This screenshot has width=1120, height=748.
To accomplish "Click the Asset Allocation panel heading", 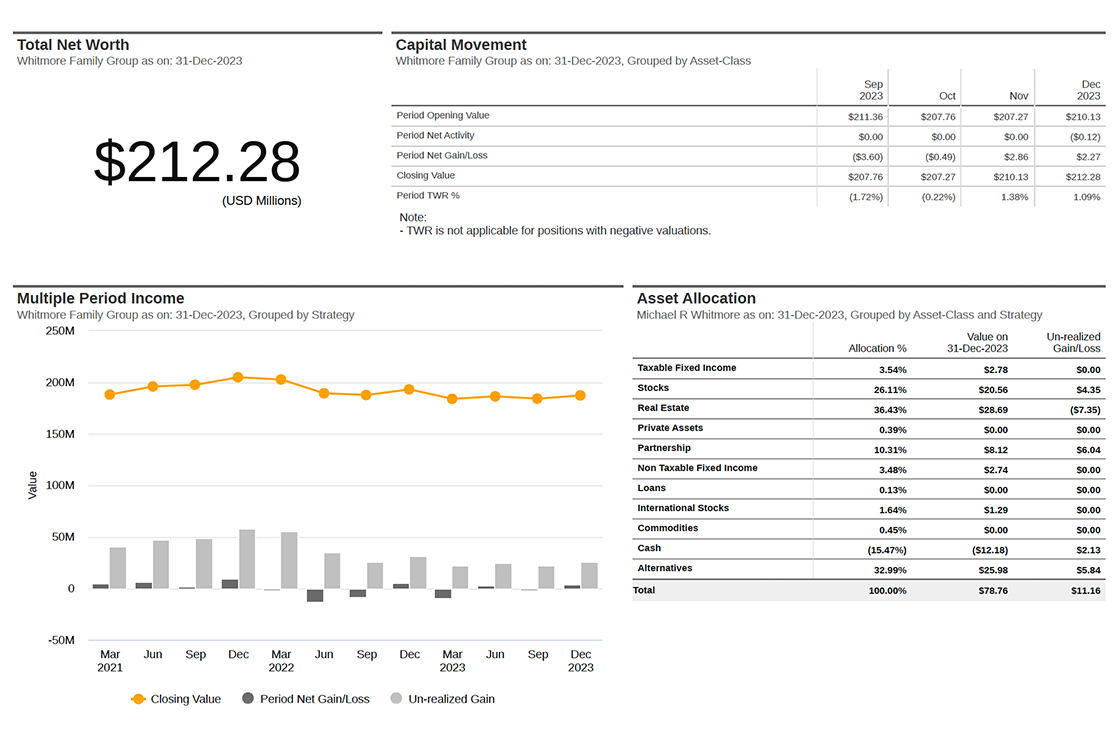I will pos(696,298).
